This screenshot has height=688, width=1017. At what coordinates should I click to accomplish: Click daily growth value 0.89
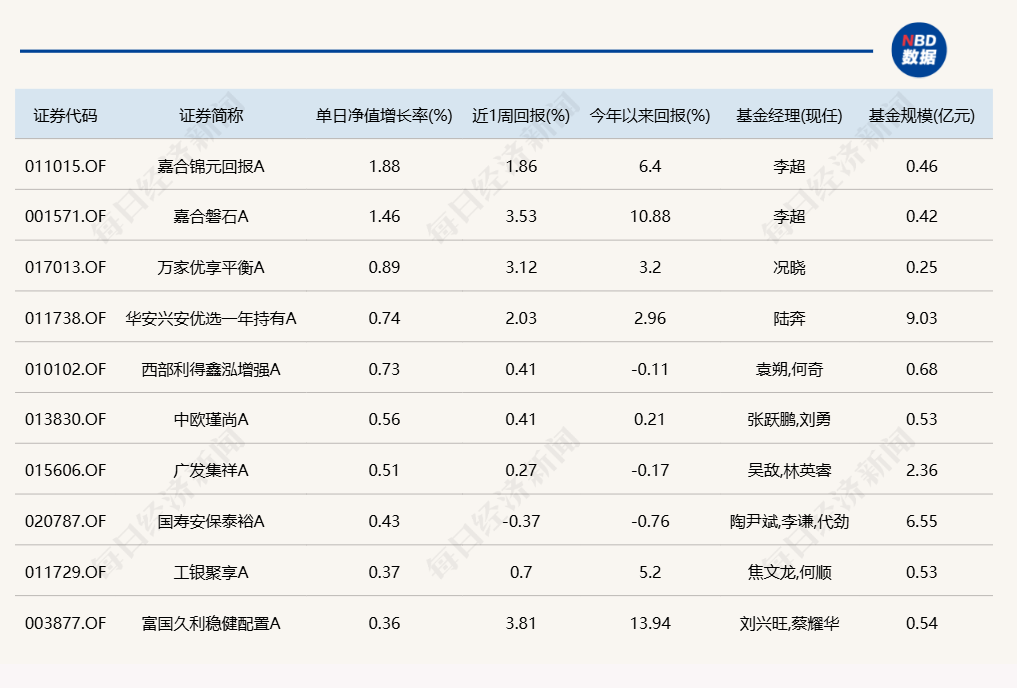point(384,267)
